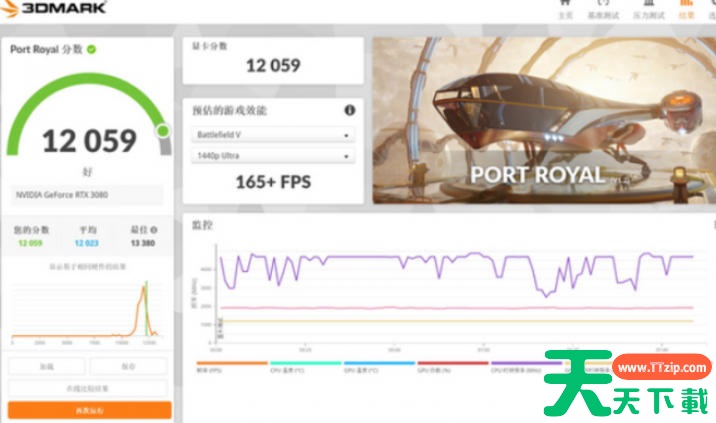Toggle the purple CPU clock frequency legend

pyautogui.click(x=526, y=367)
